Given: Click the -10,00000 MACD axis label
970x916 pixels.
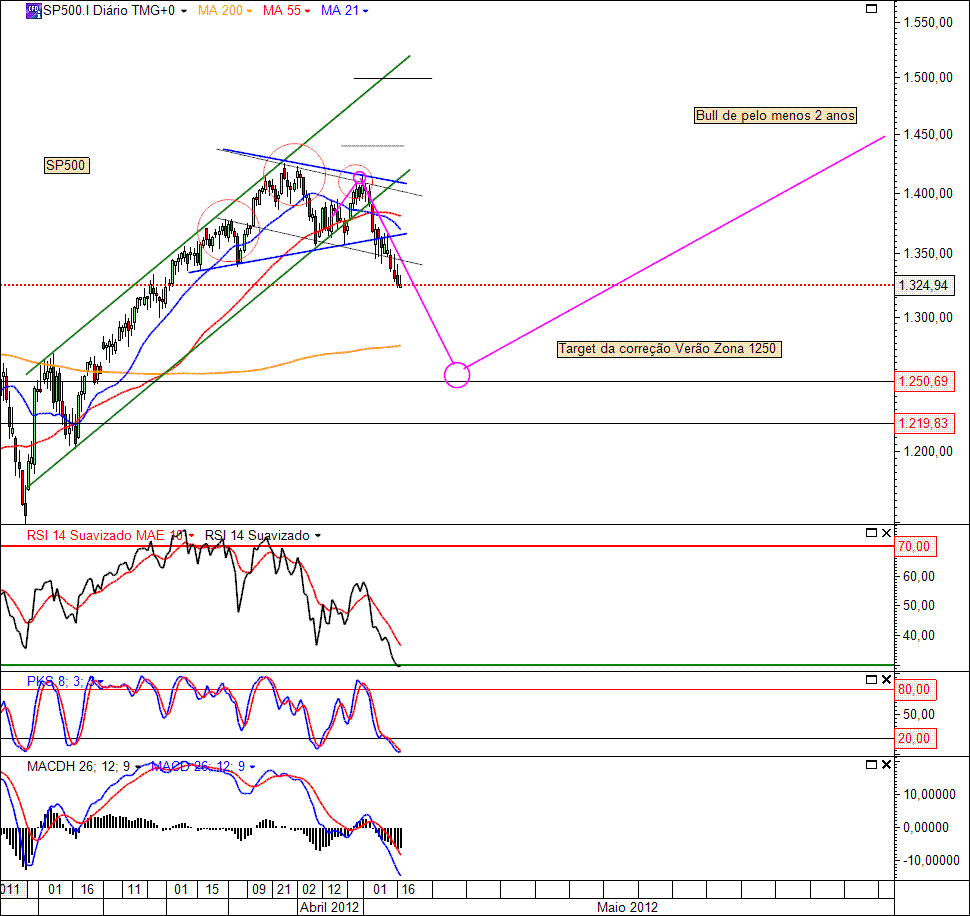Looking at the screenshot, I should [x=932, y=860].
